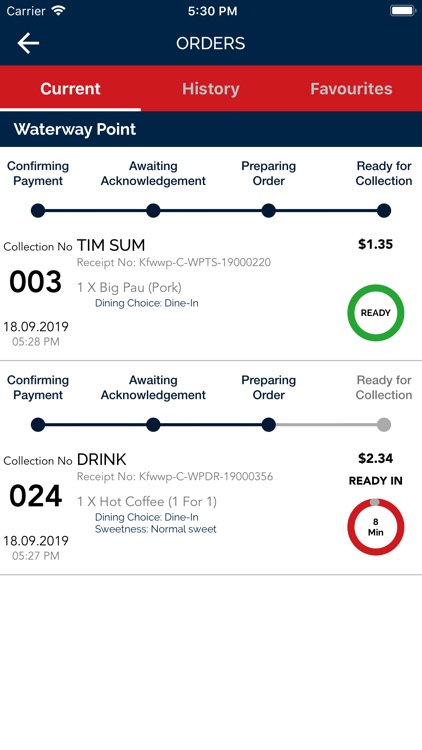Click the Preparing Order dot of DRINK order
The image size is (422, 750).
269,424
